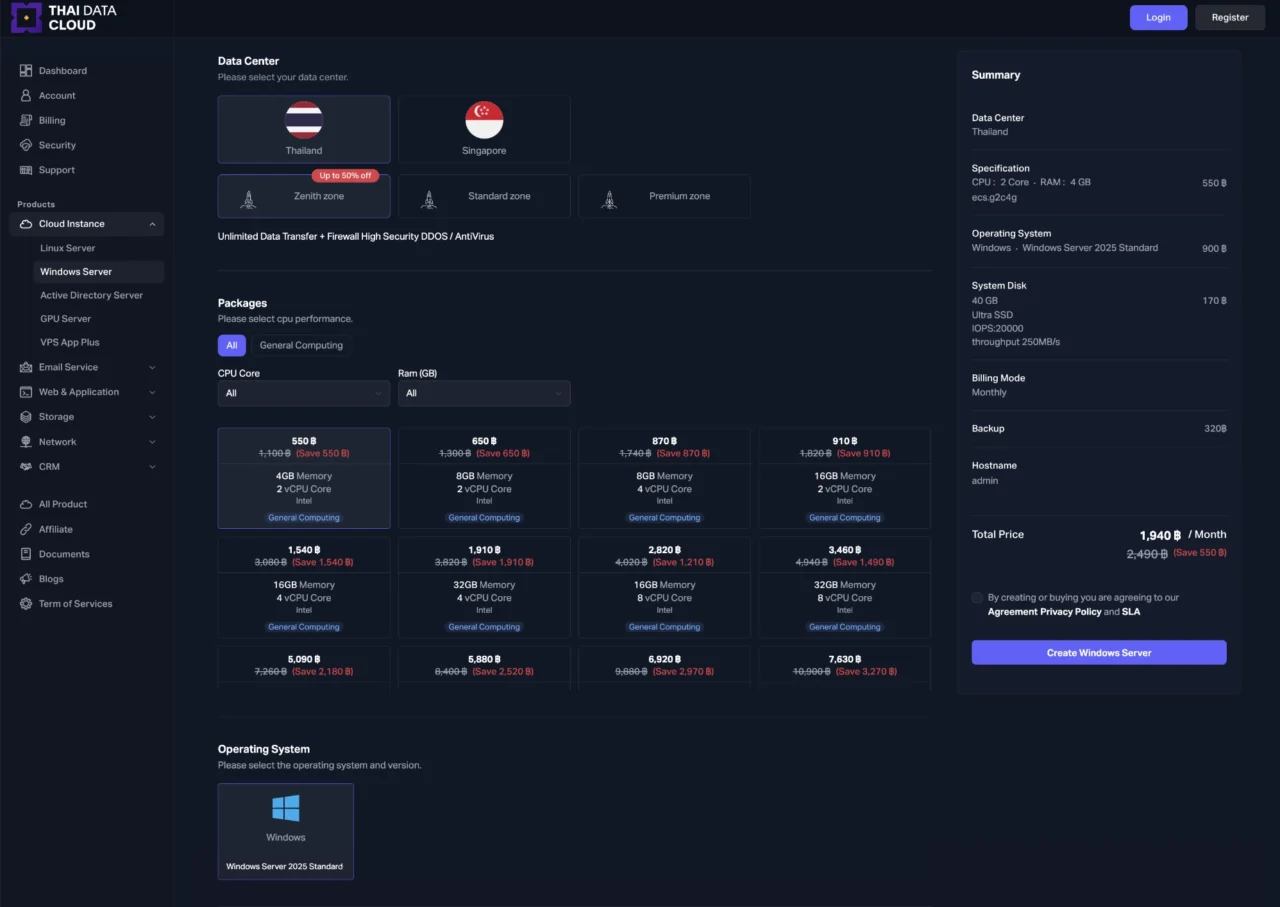Select the 870 ฿ 8GB 4 vCPU package
Image resolution: width=1280 pixels, height=907 pixels.
(664, 478)
